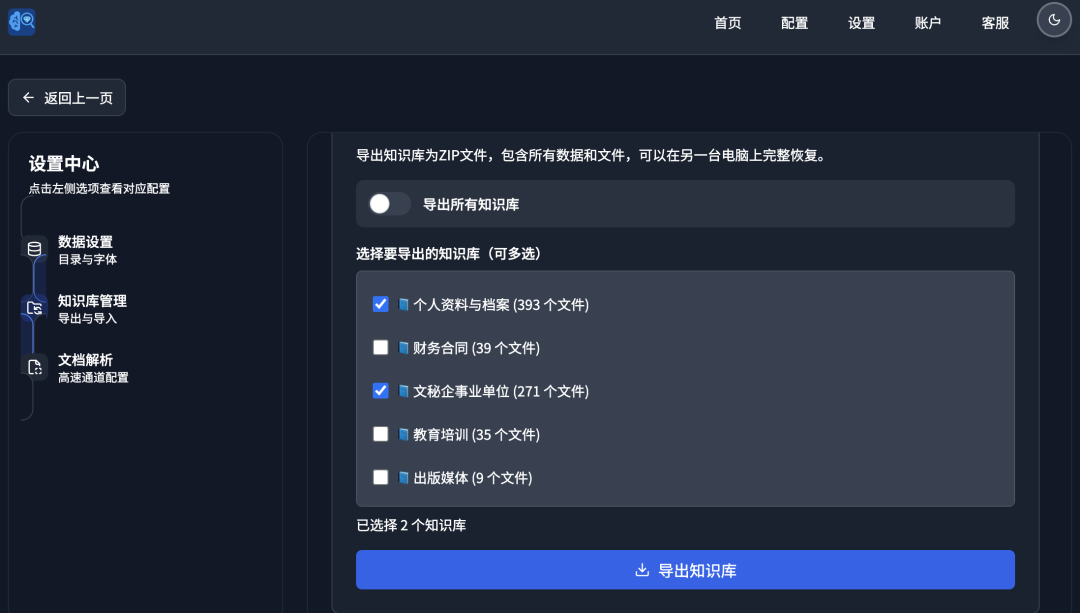1080x613 pixels.
Task: Open 知识库管理 via its folder icon
Action: click(34, 308)
